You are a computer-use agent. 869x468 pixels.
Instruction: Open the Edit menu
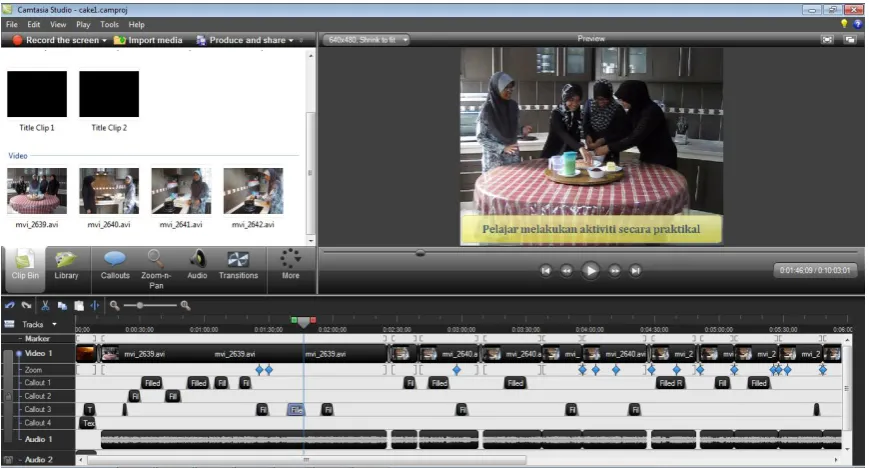pos(34,24)
